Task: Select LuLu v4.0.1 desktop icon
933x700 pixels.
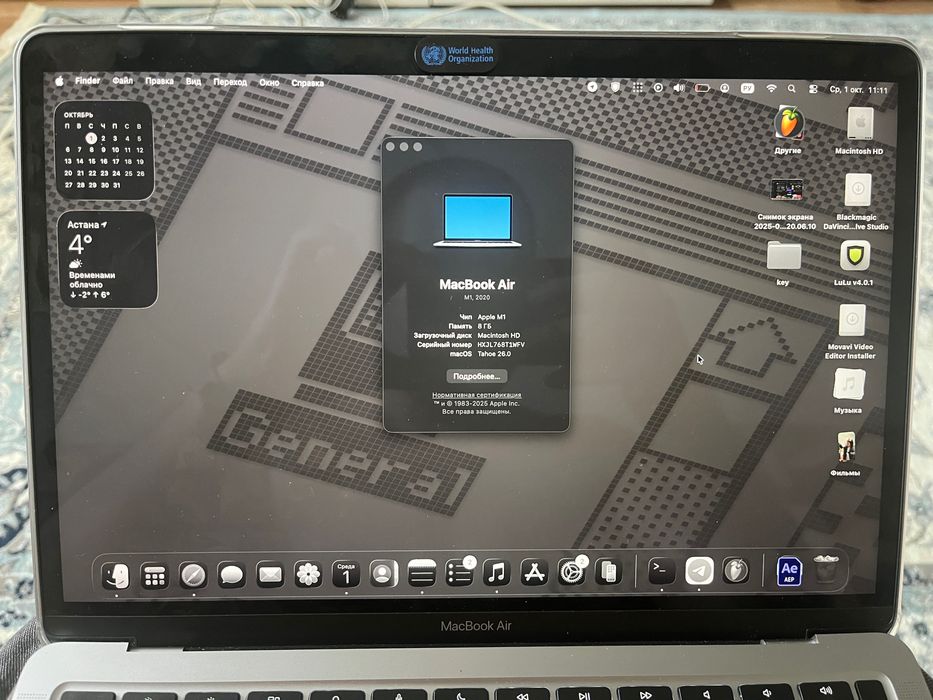Action: tap(854, 262)
